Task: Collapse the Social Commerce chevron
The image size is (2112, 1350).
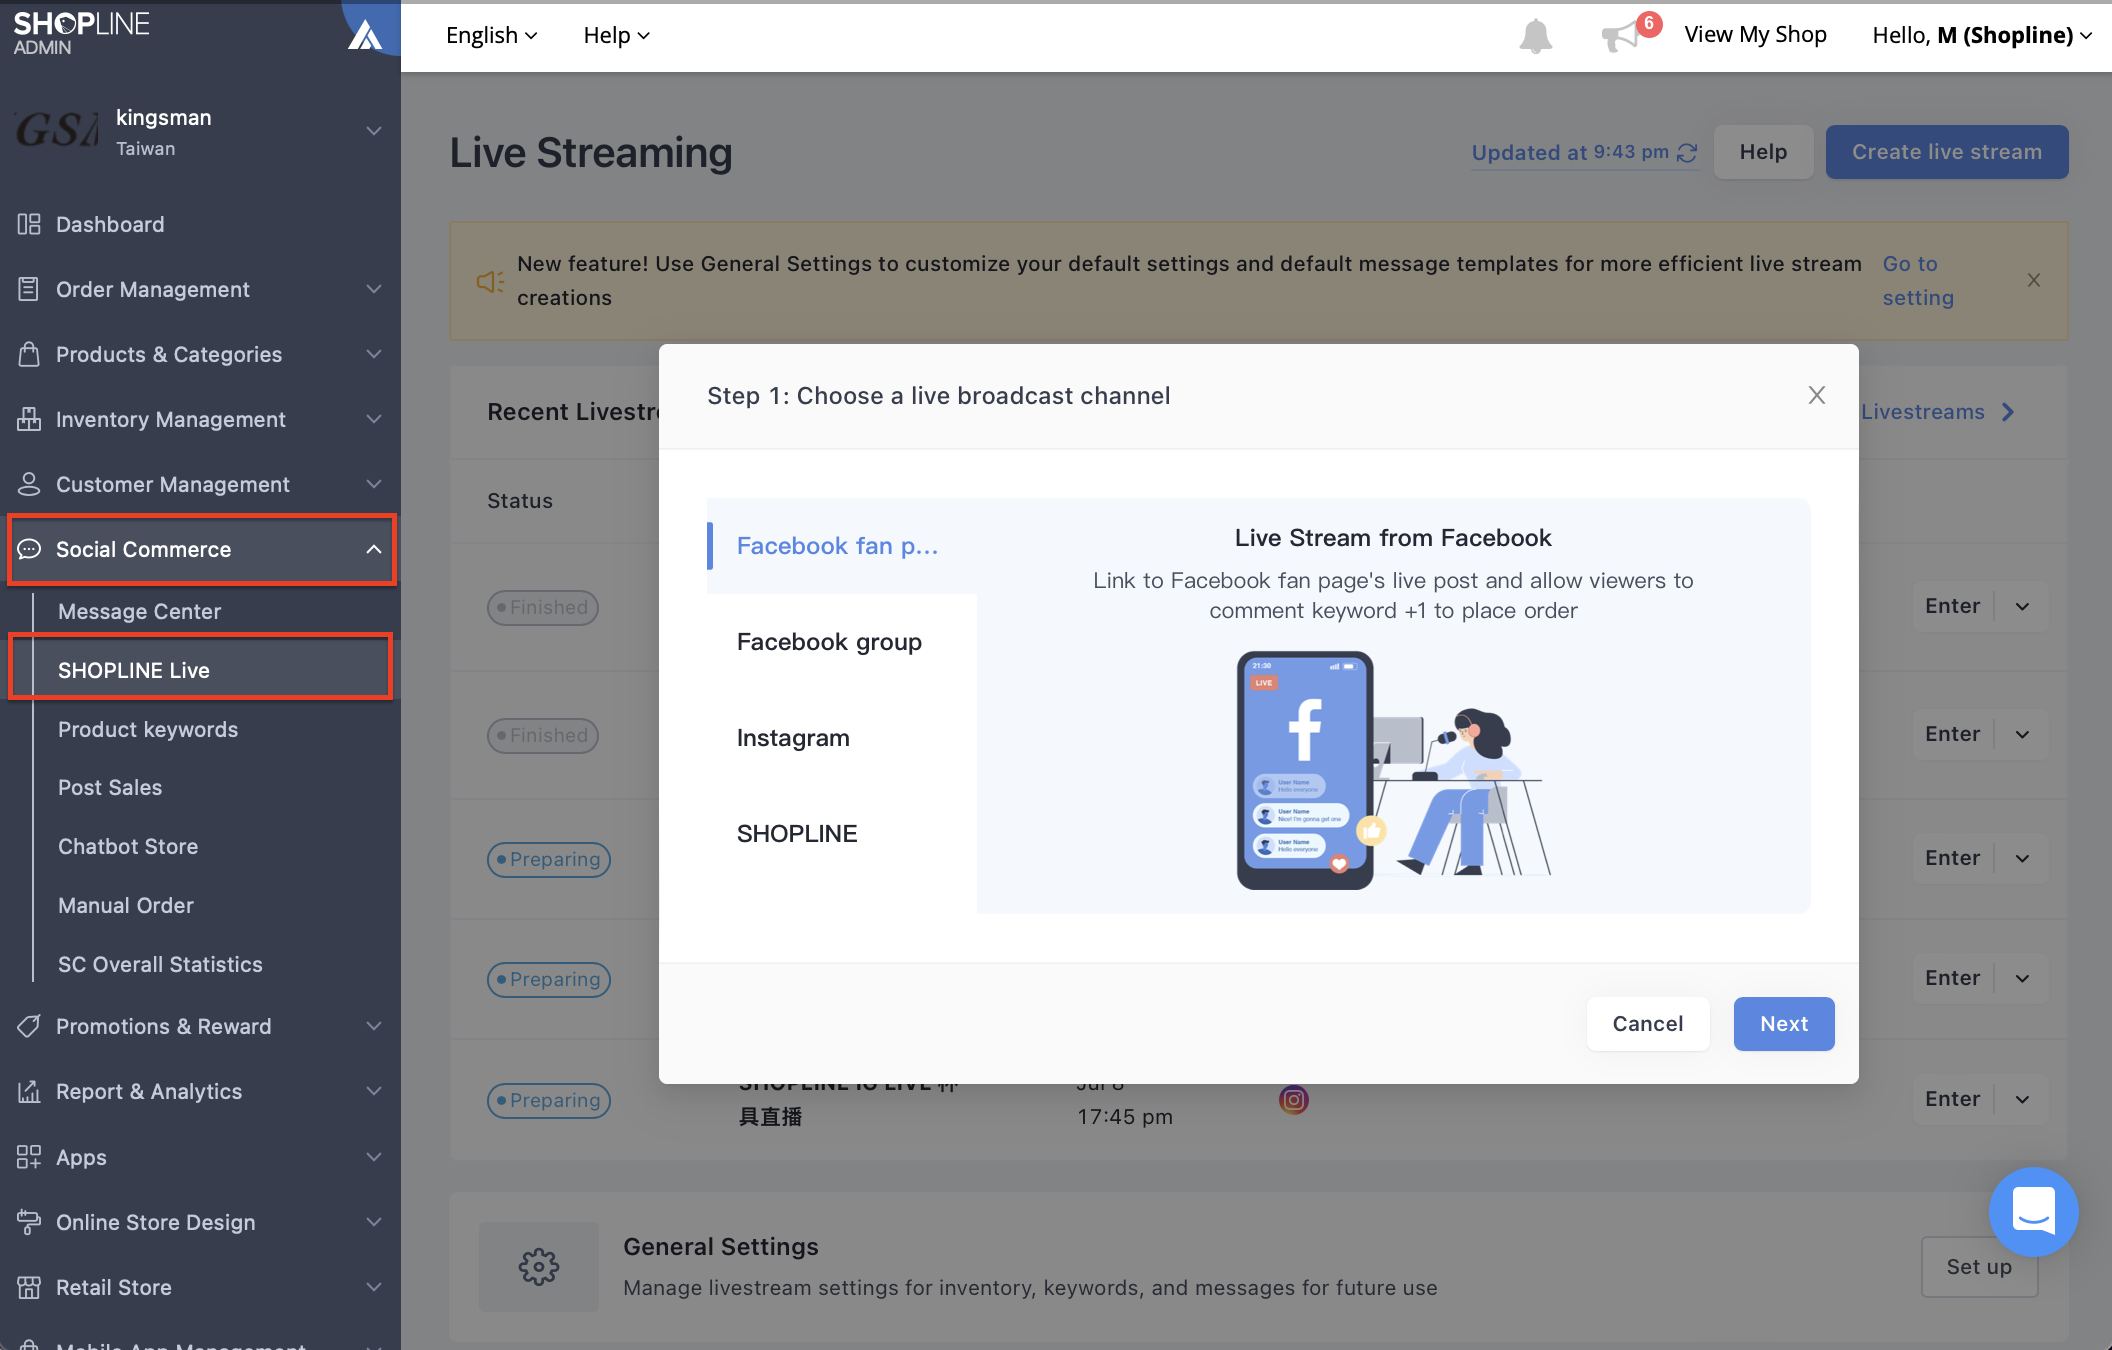Action: (374, 549)
